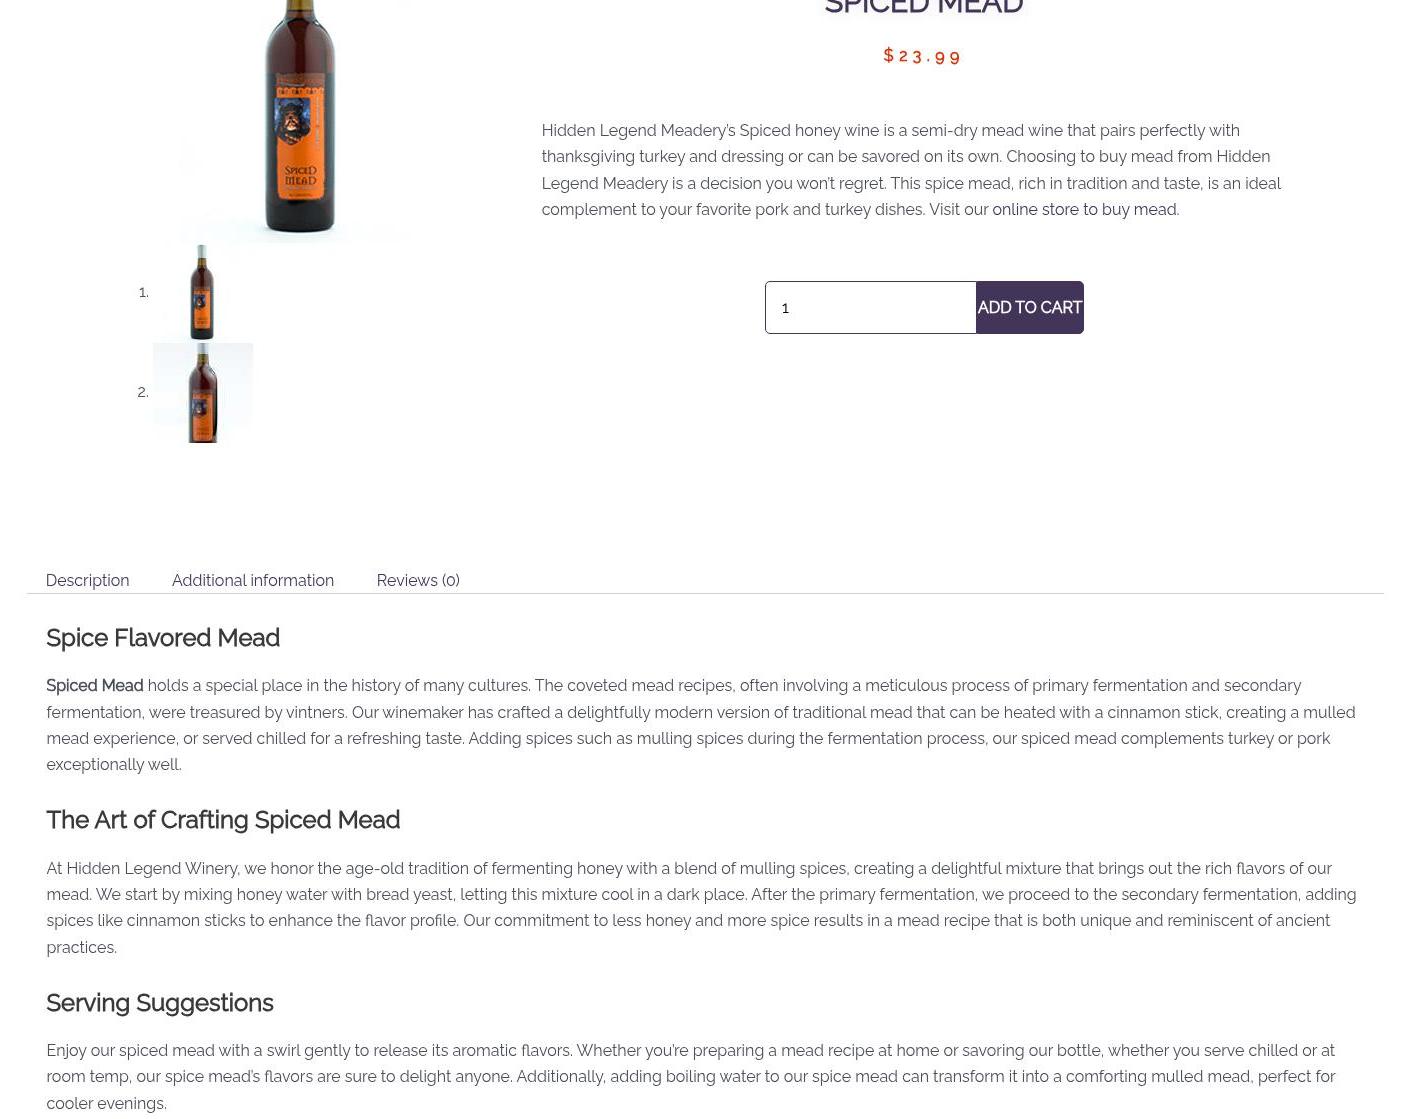Switch to the Description tab
This screenshot has height=1119, width=1410.
pos(87,580)
